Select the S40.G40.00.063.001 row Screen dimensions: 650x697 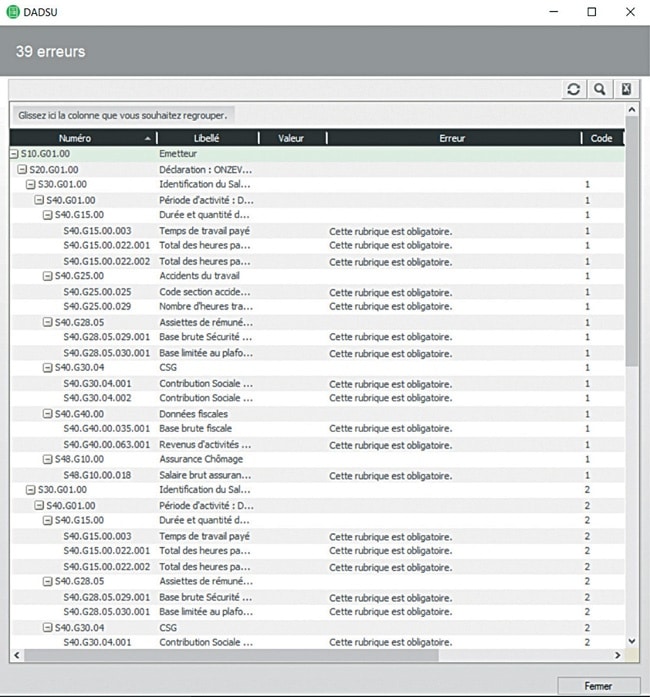pyautogui.click(x=317, y=445)
